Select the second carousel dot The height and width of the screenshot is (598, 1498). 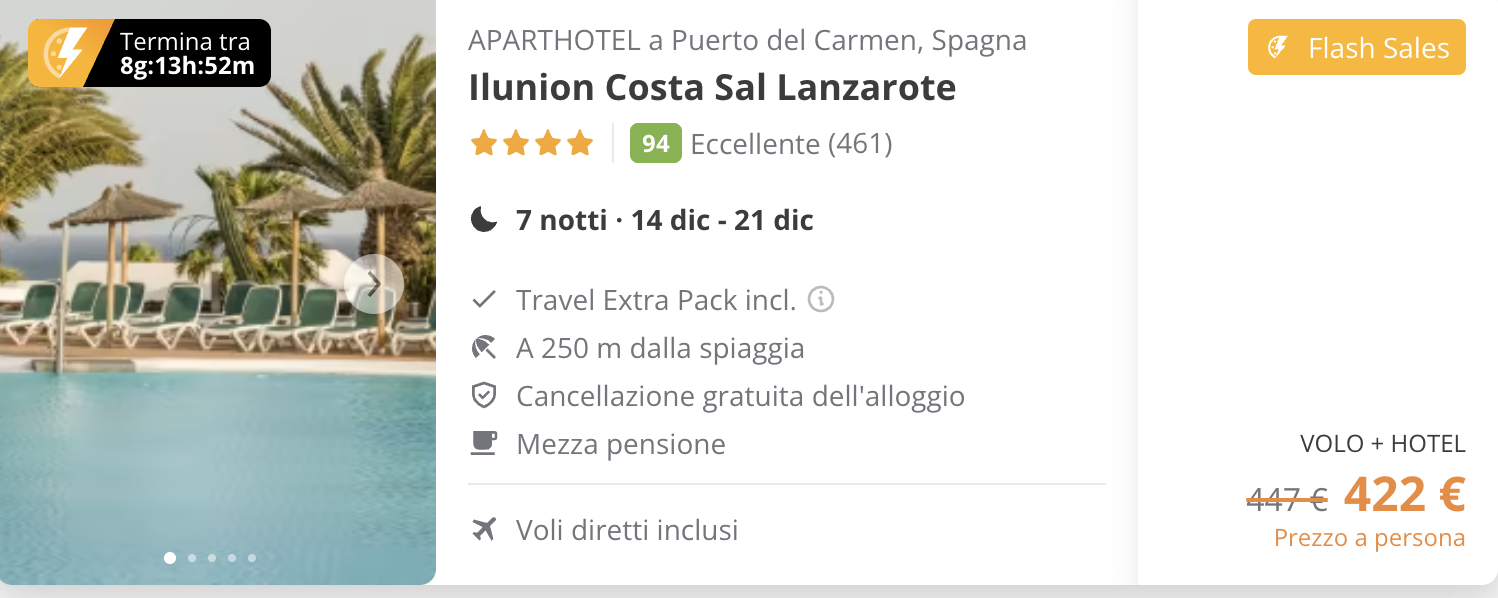click(x=191, y=558)
